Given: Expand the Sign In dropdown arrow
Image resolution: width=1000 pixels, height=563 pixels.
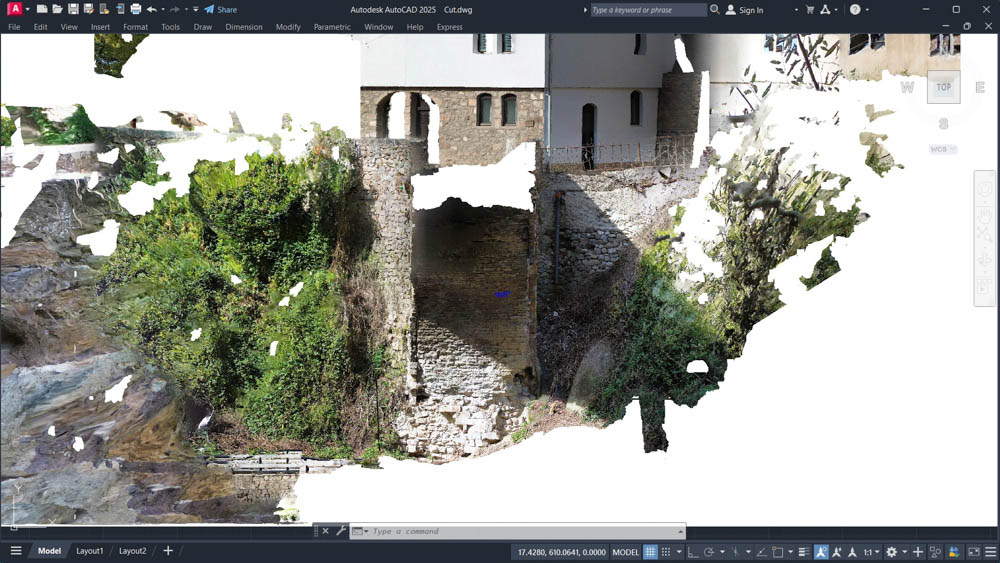Looking at the screenshot, I should 796,10.
